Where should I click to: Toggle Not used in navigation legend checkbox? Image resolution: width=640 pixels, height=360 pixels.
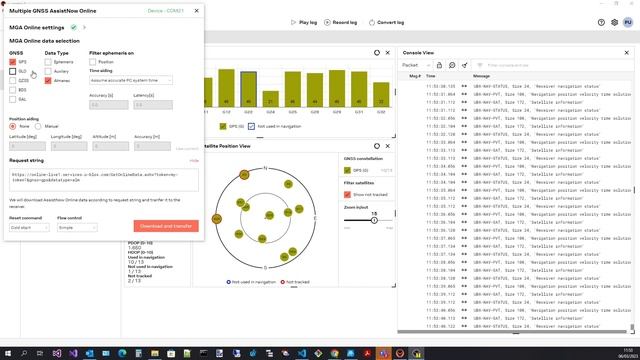[x=251, y=126]
